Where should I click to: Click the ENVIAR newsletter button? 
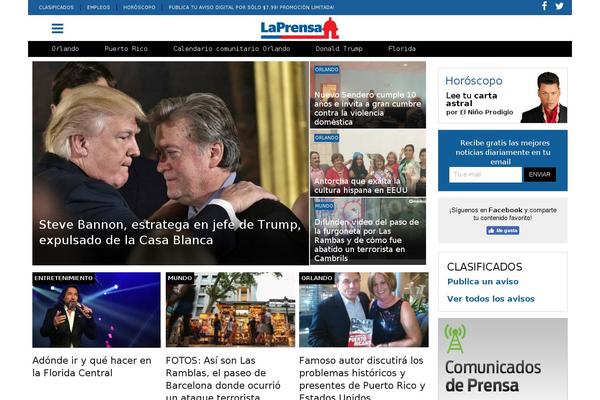pos(540,175)
